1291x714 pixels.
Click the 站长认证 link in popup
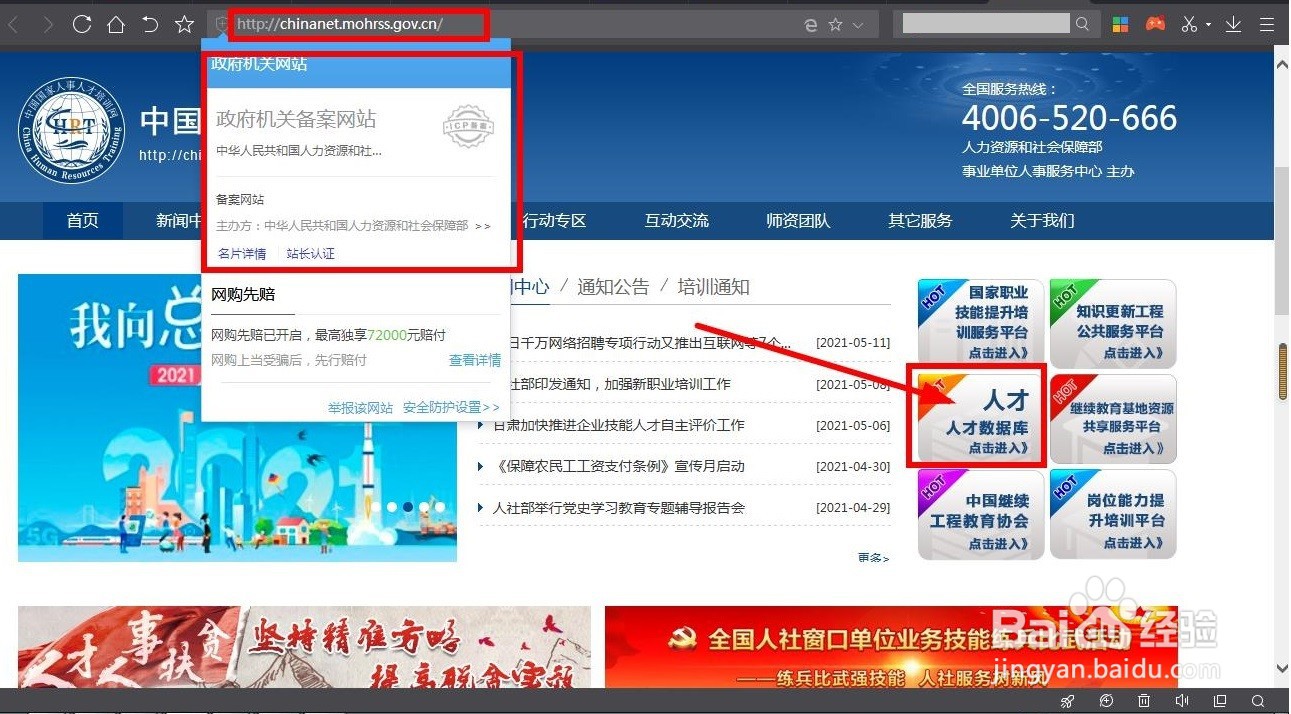tap(311, 254)
